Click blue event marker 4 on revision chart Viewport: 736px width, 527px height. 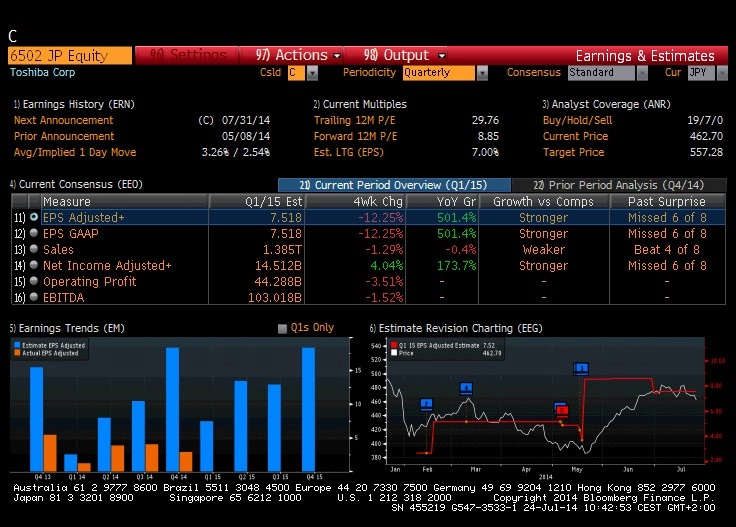pos(466,388)
